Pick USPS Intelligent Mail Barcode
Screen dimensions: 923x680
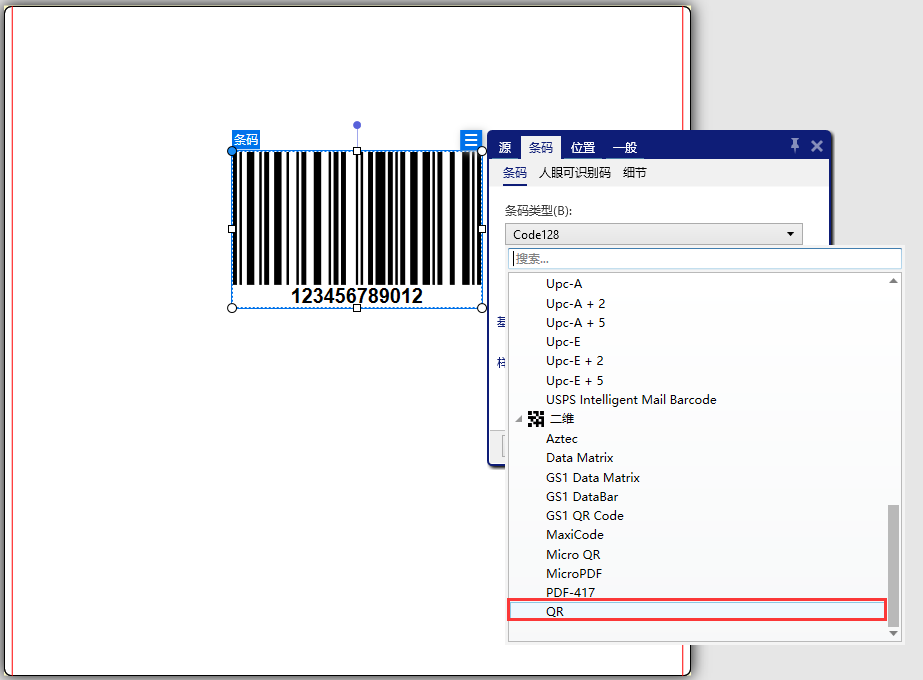(631, 400)
